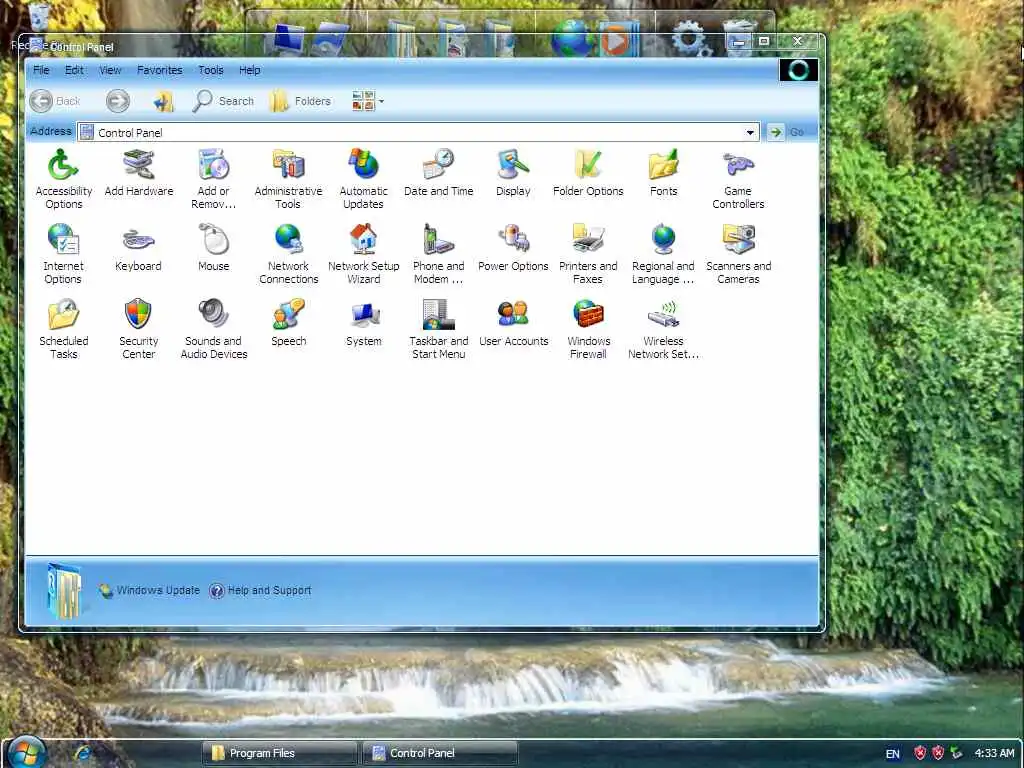
Task: Open Taskbar and Start Menu settings
Action: click(x=438, y=328)
